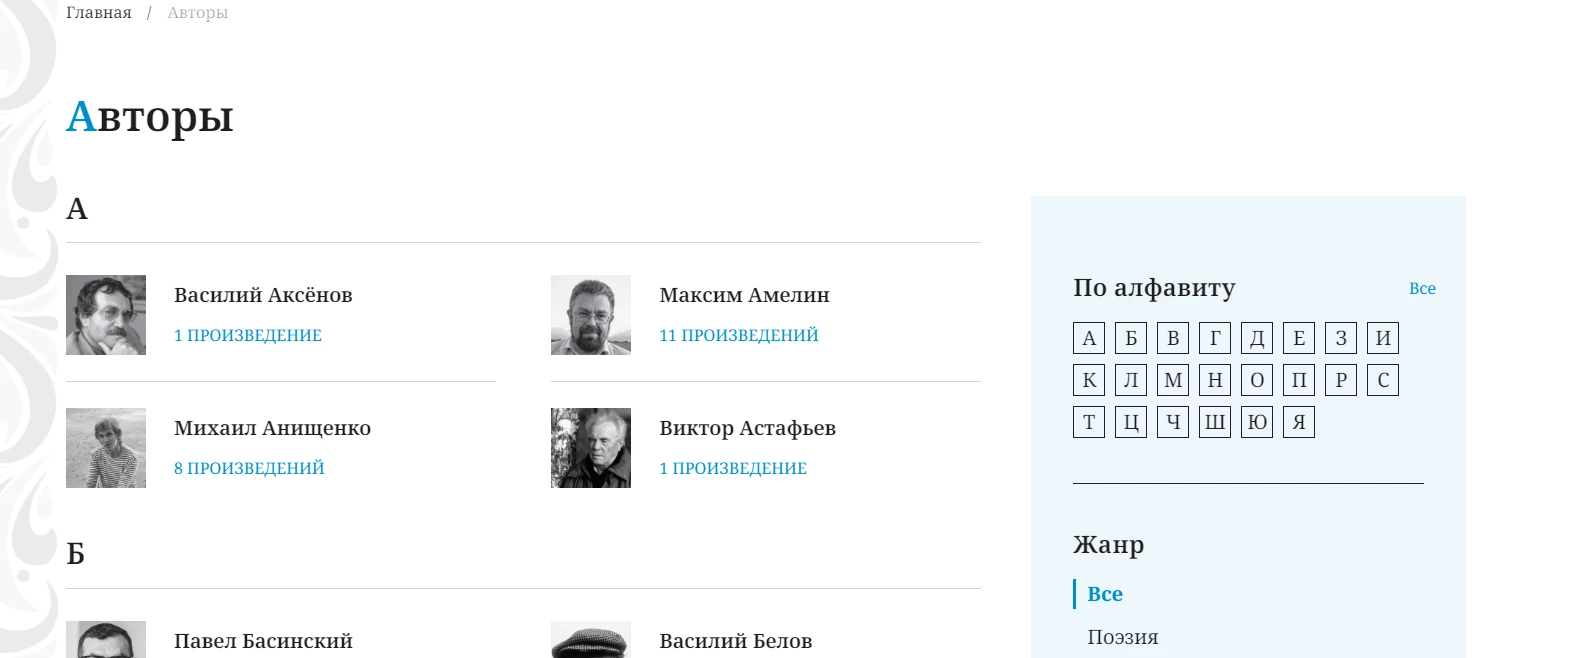Image resolution: width=1578 pixels, height=658 pixels.
Task: Choose letter М in alphabet filter
Action: [x=1173, y=380]
